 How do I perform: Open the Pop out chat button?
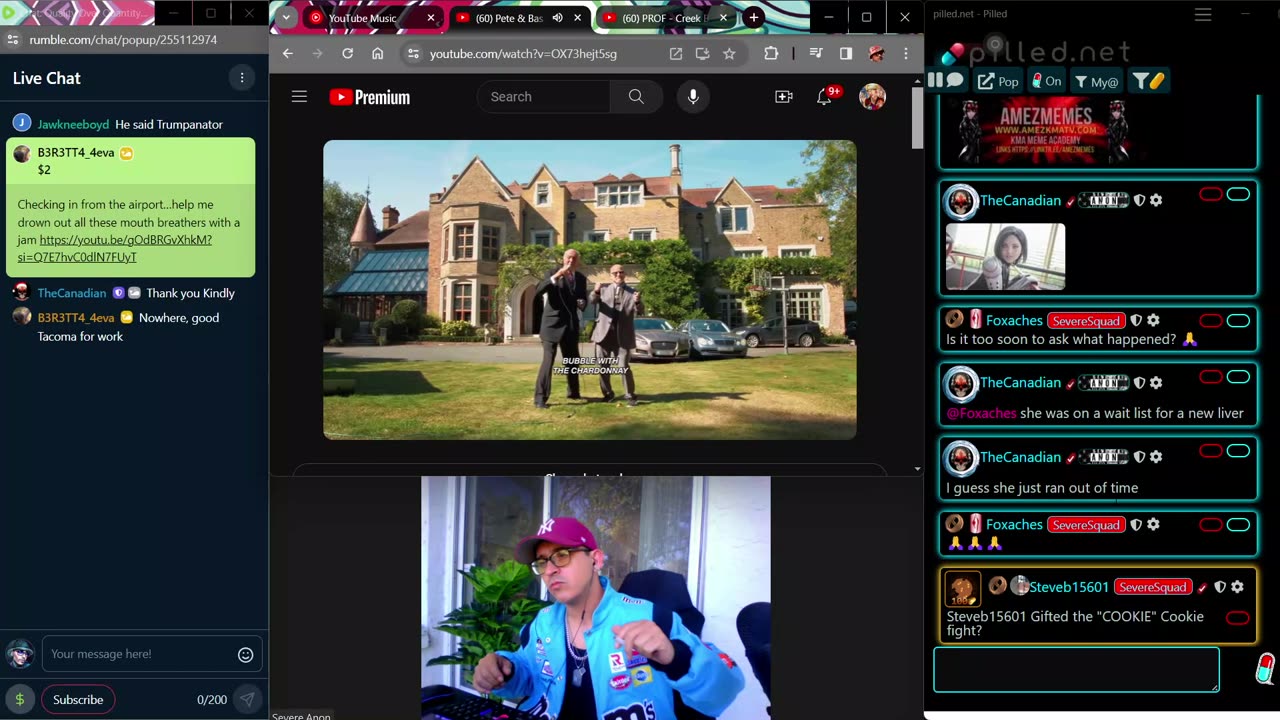[x=998, y=81]
